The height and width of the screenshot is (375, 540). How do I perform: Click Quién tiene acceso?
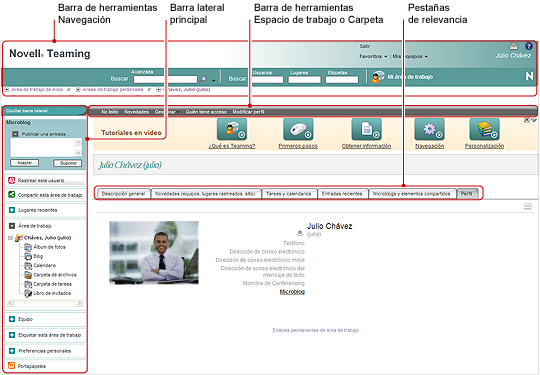[x=206, y=112]
